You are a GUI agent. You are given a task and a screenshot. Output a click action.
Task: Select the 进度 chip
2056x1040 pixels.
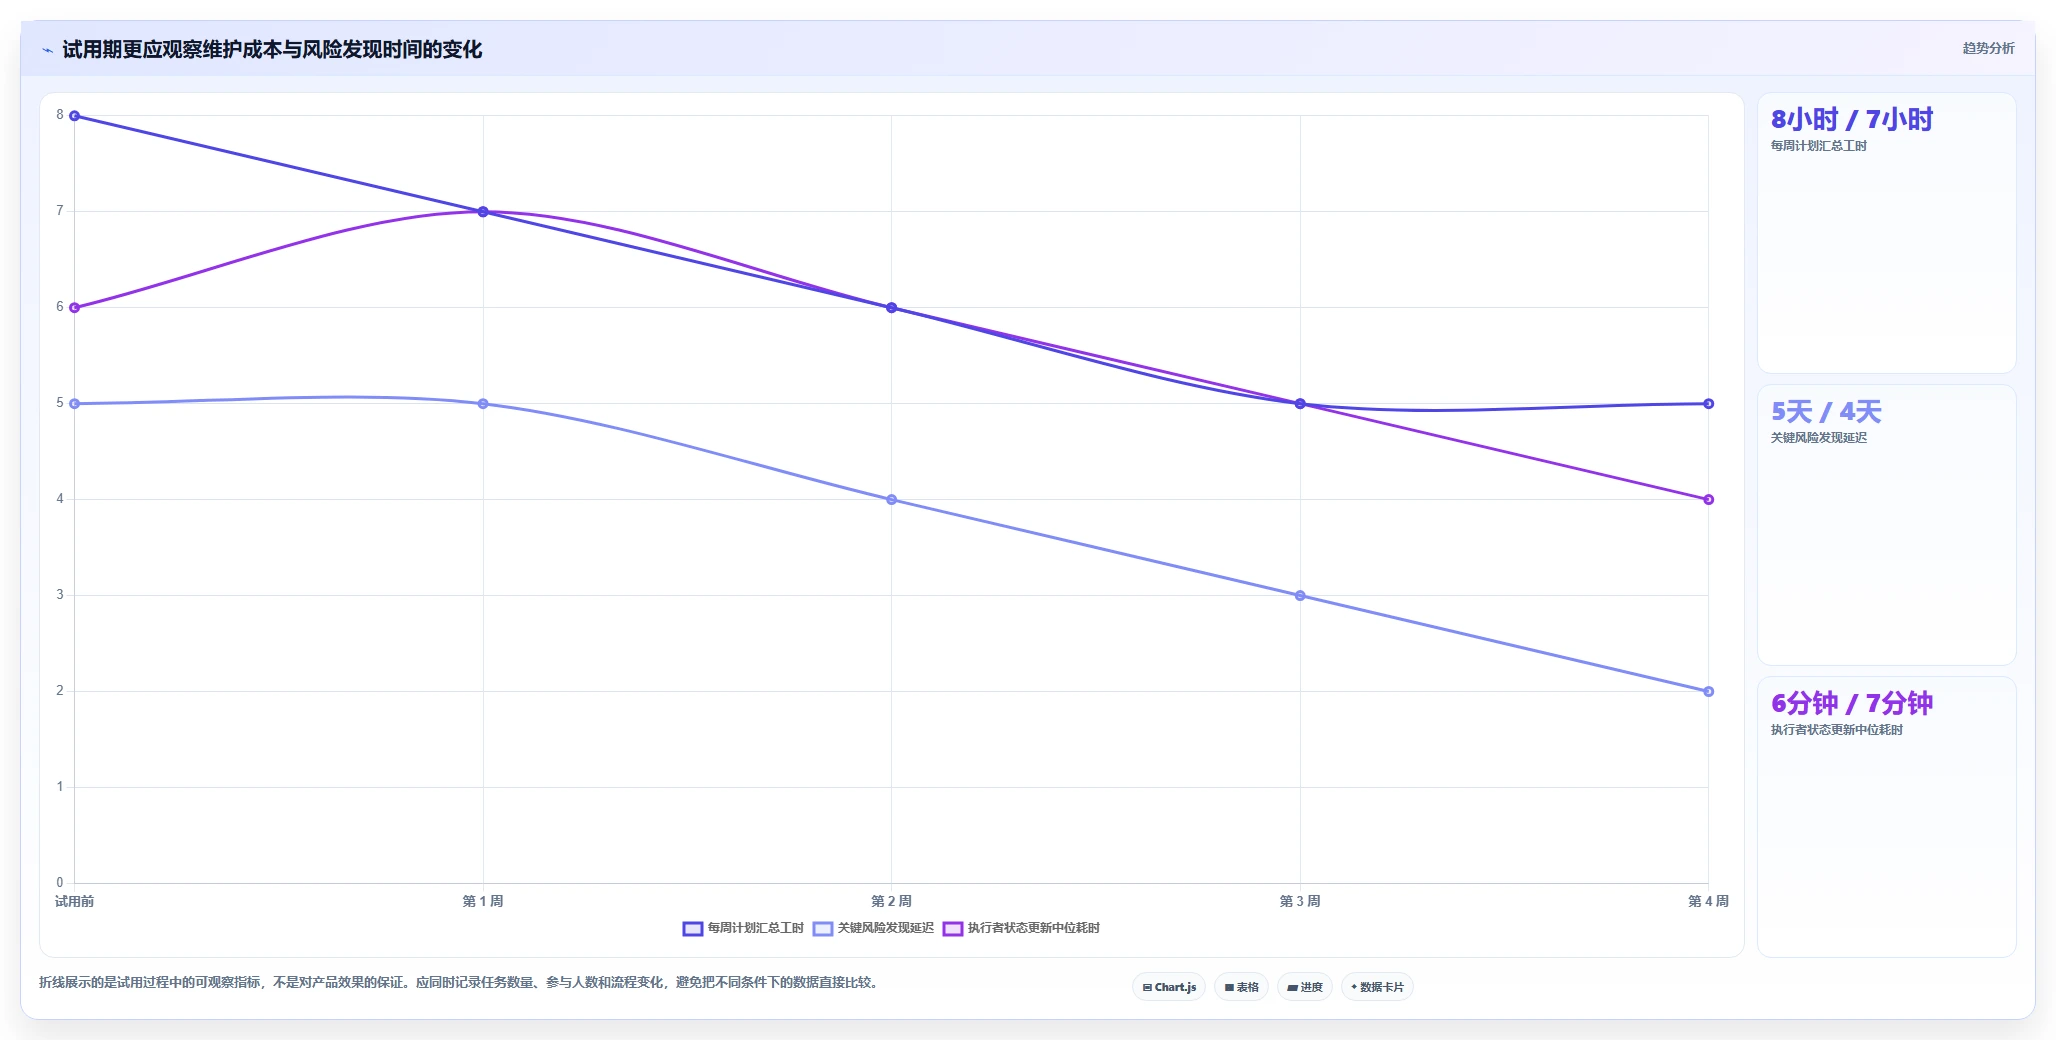1304,987
